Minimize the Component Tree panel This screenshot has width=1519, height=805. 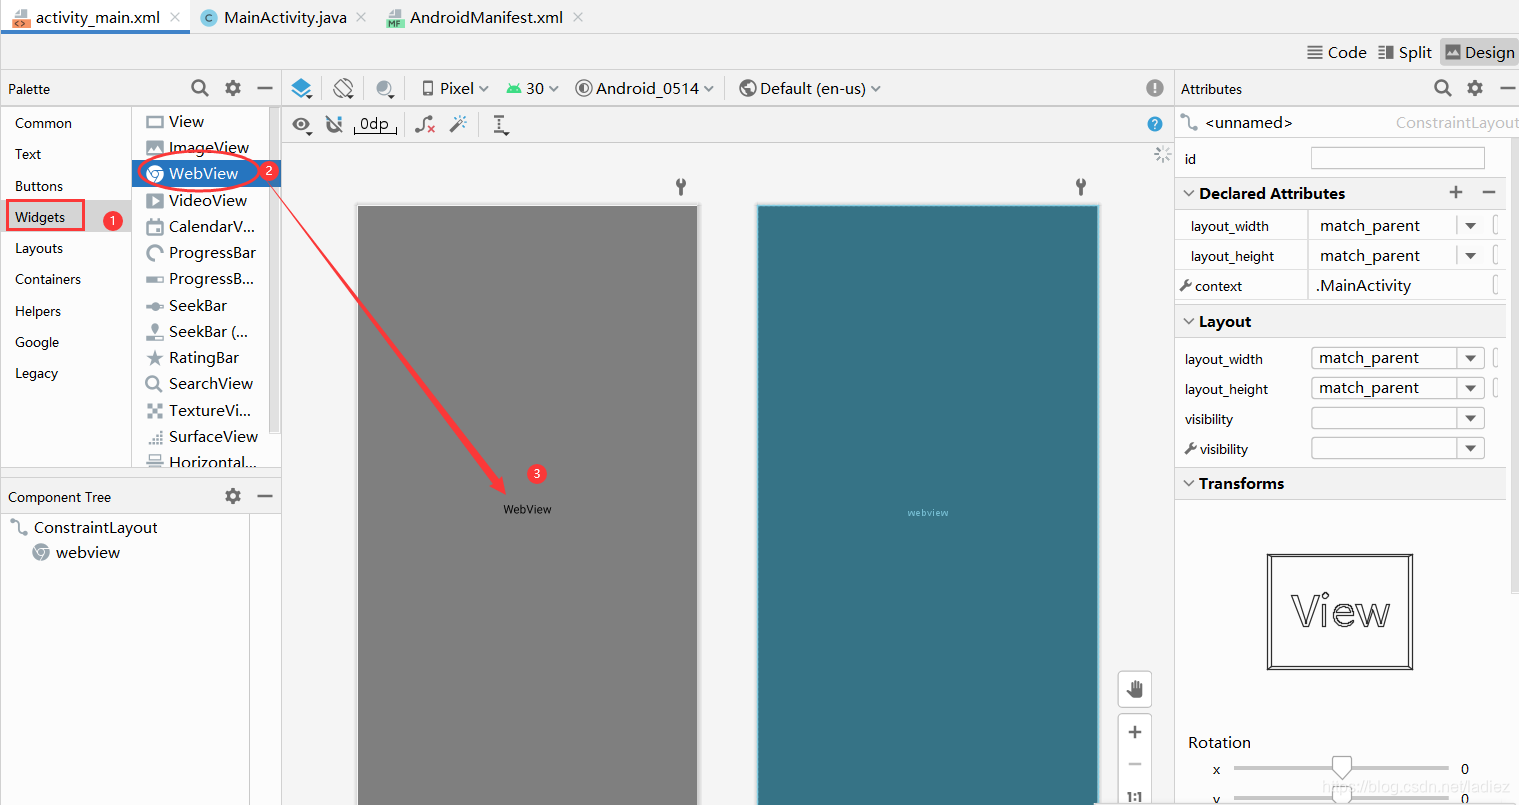pos(265,496)
